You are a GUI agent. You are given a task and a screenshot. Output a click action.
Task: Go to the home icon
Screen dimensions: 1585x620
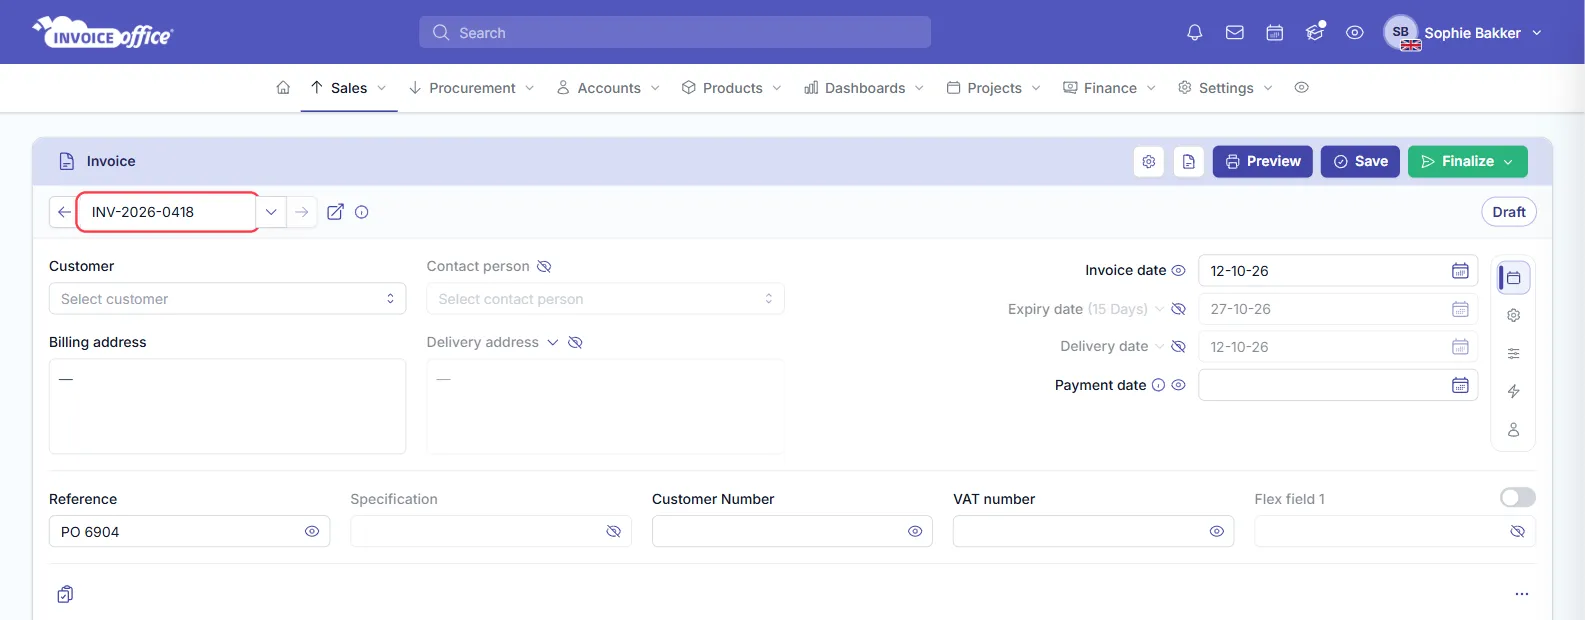pyautogui.click(x=283, y=88)
